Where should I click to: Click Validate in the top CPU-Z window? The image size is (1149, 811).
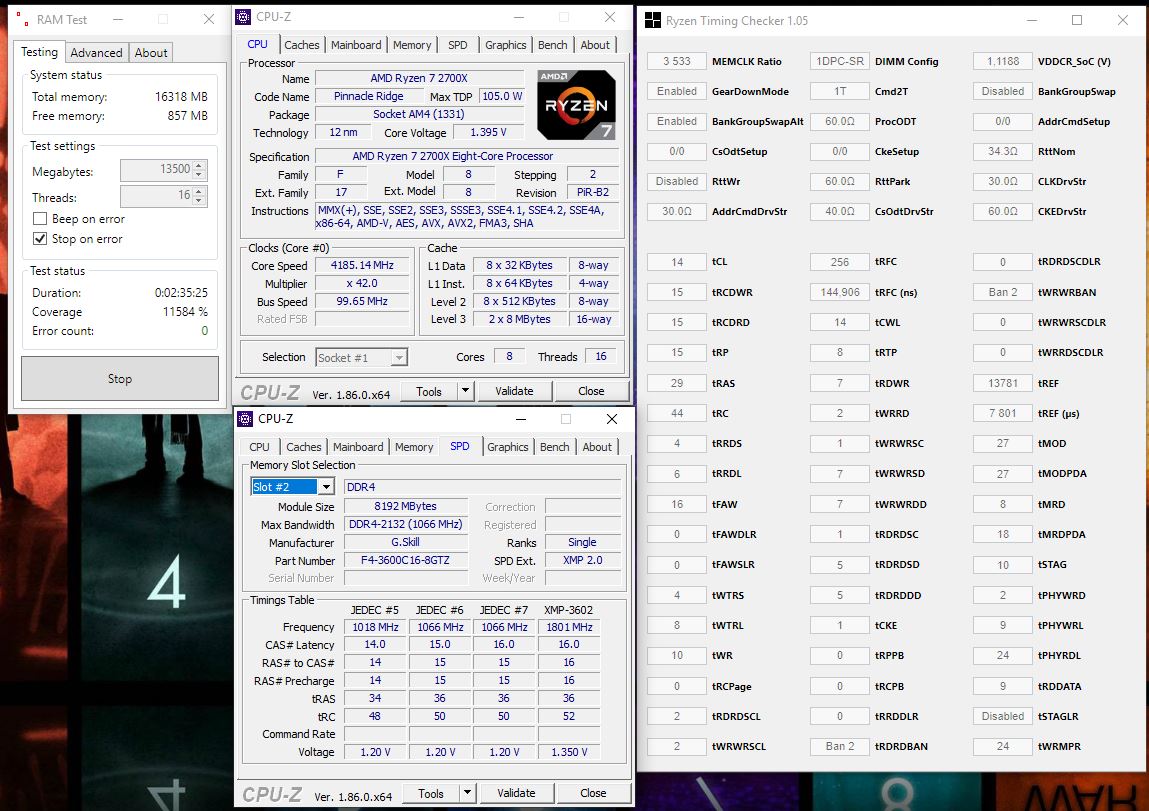click(514, 391)
